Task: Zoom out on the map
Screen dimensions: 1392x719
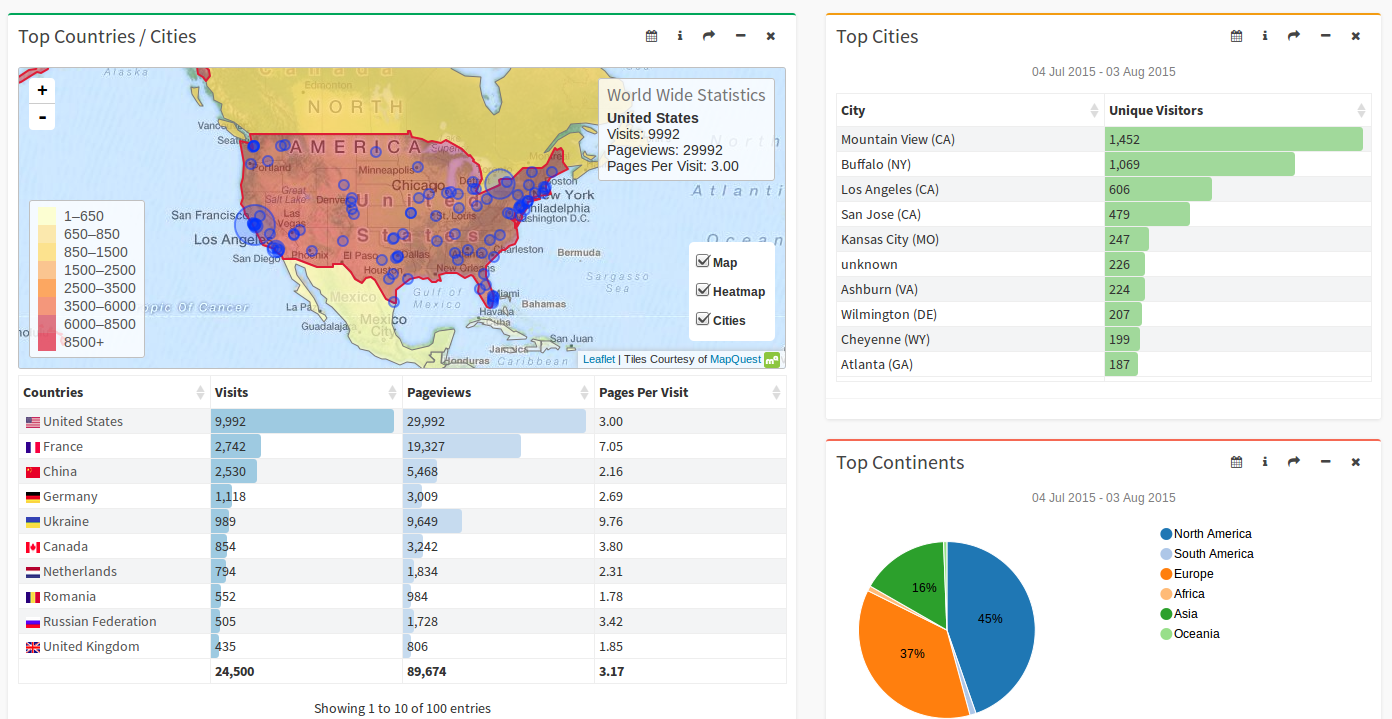Action: 42,117
